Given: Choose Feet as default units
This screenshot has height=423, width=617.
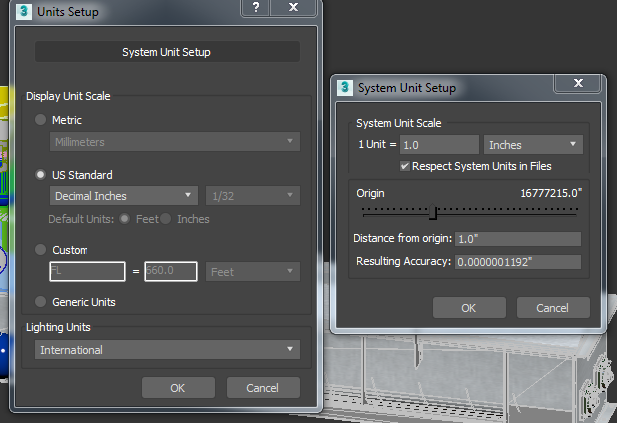Looking at the screenshot, I should [x=125, y=219].
